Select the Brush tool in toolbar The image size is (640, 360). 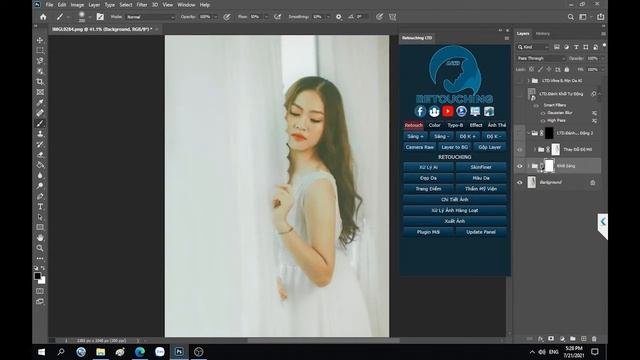(x=40, y=123)
